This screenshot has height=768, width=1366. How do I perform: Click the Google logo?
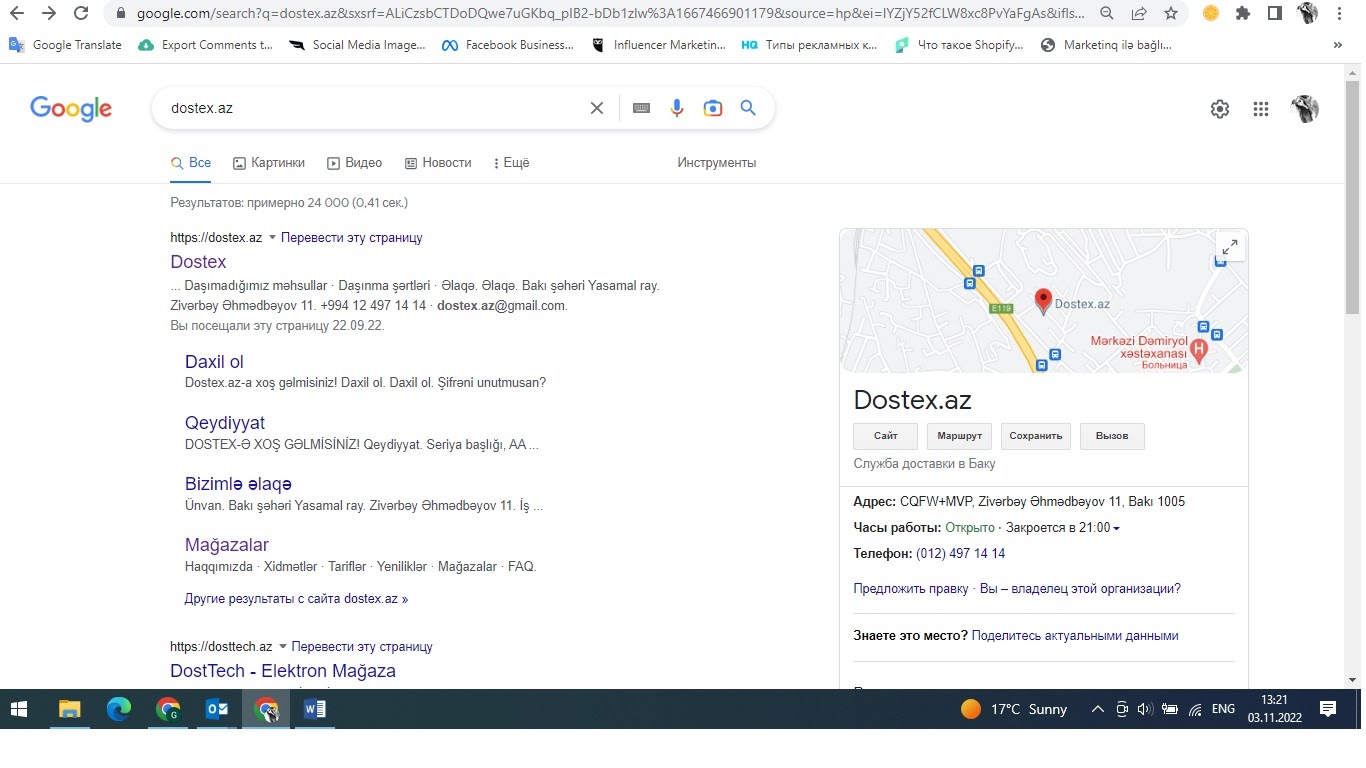coord(71,109)
